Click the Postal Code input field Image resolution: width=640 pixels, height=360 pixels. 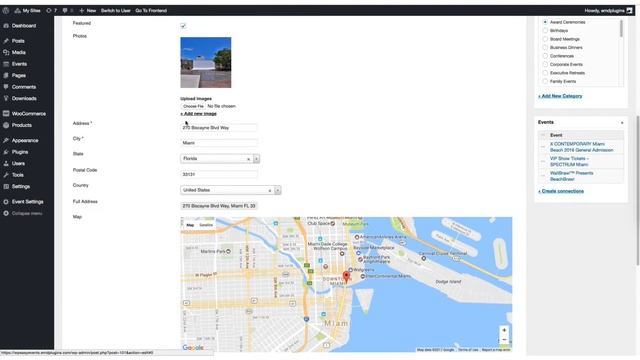pos(219,174)
